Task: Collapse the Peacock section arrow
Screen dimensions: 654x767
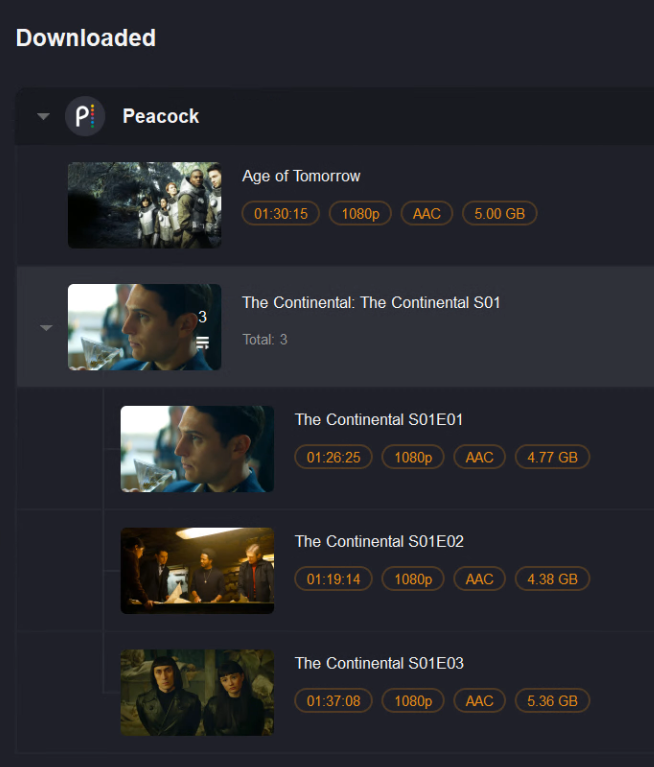Action: (x=43, y=117)
